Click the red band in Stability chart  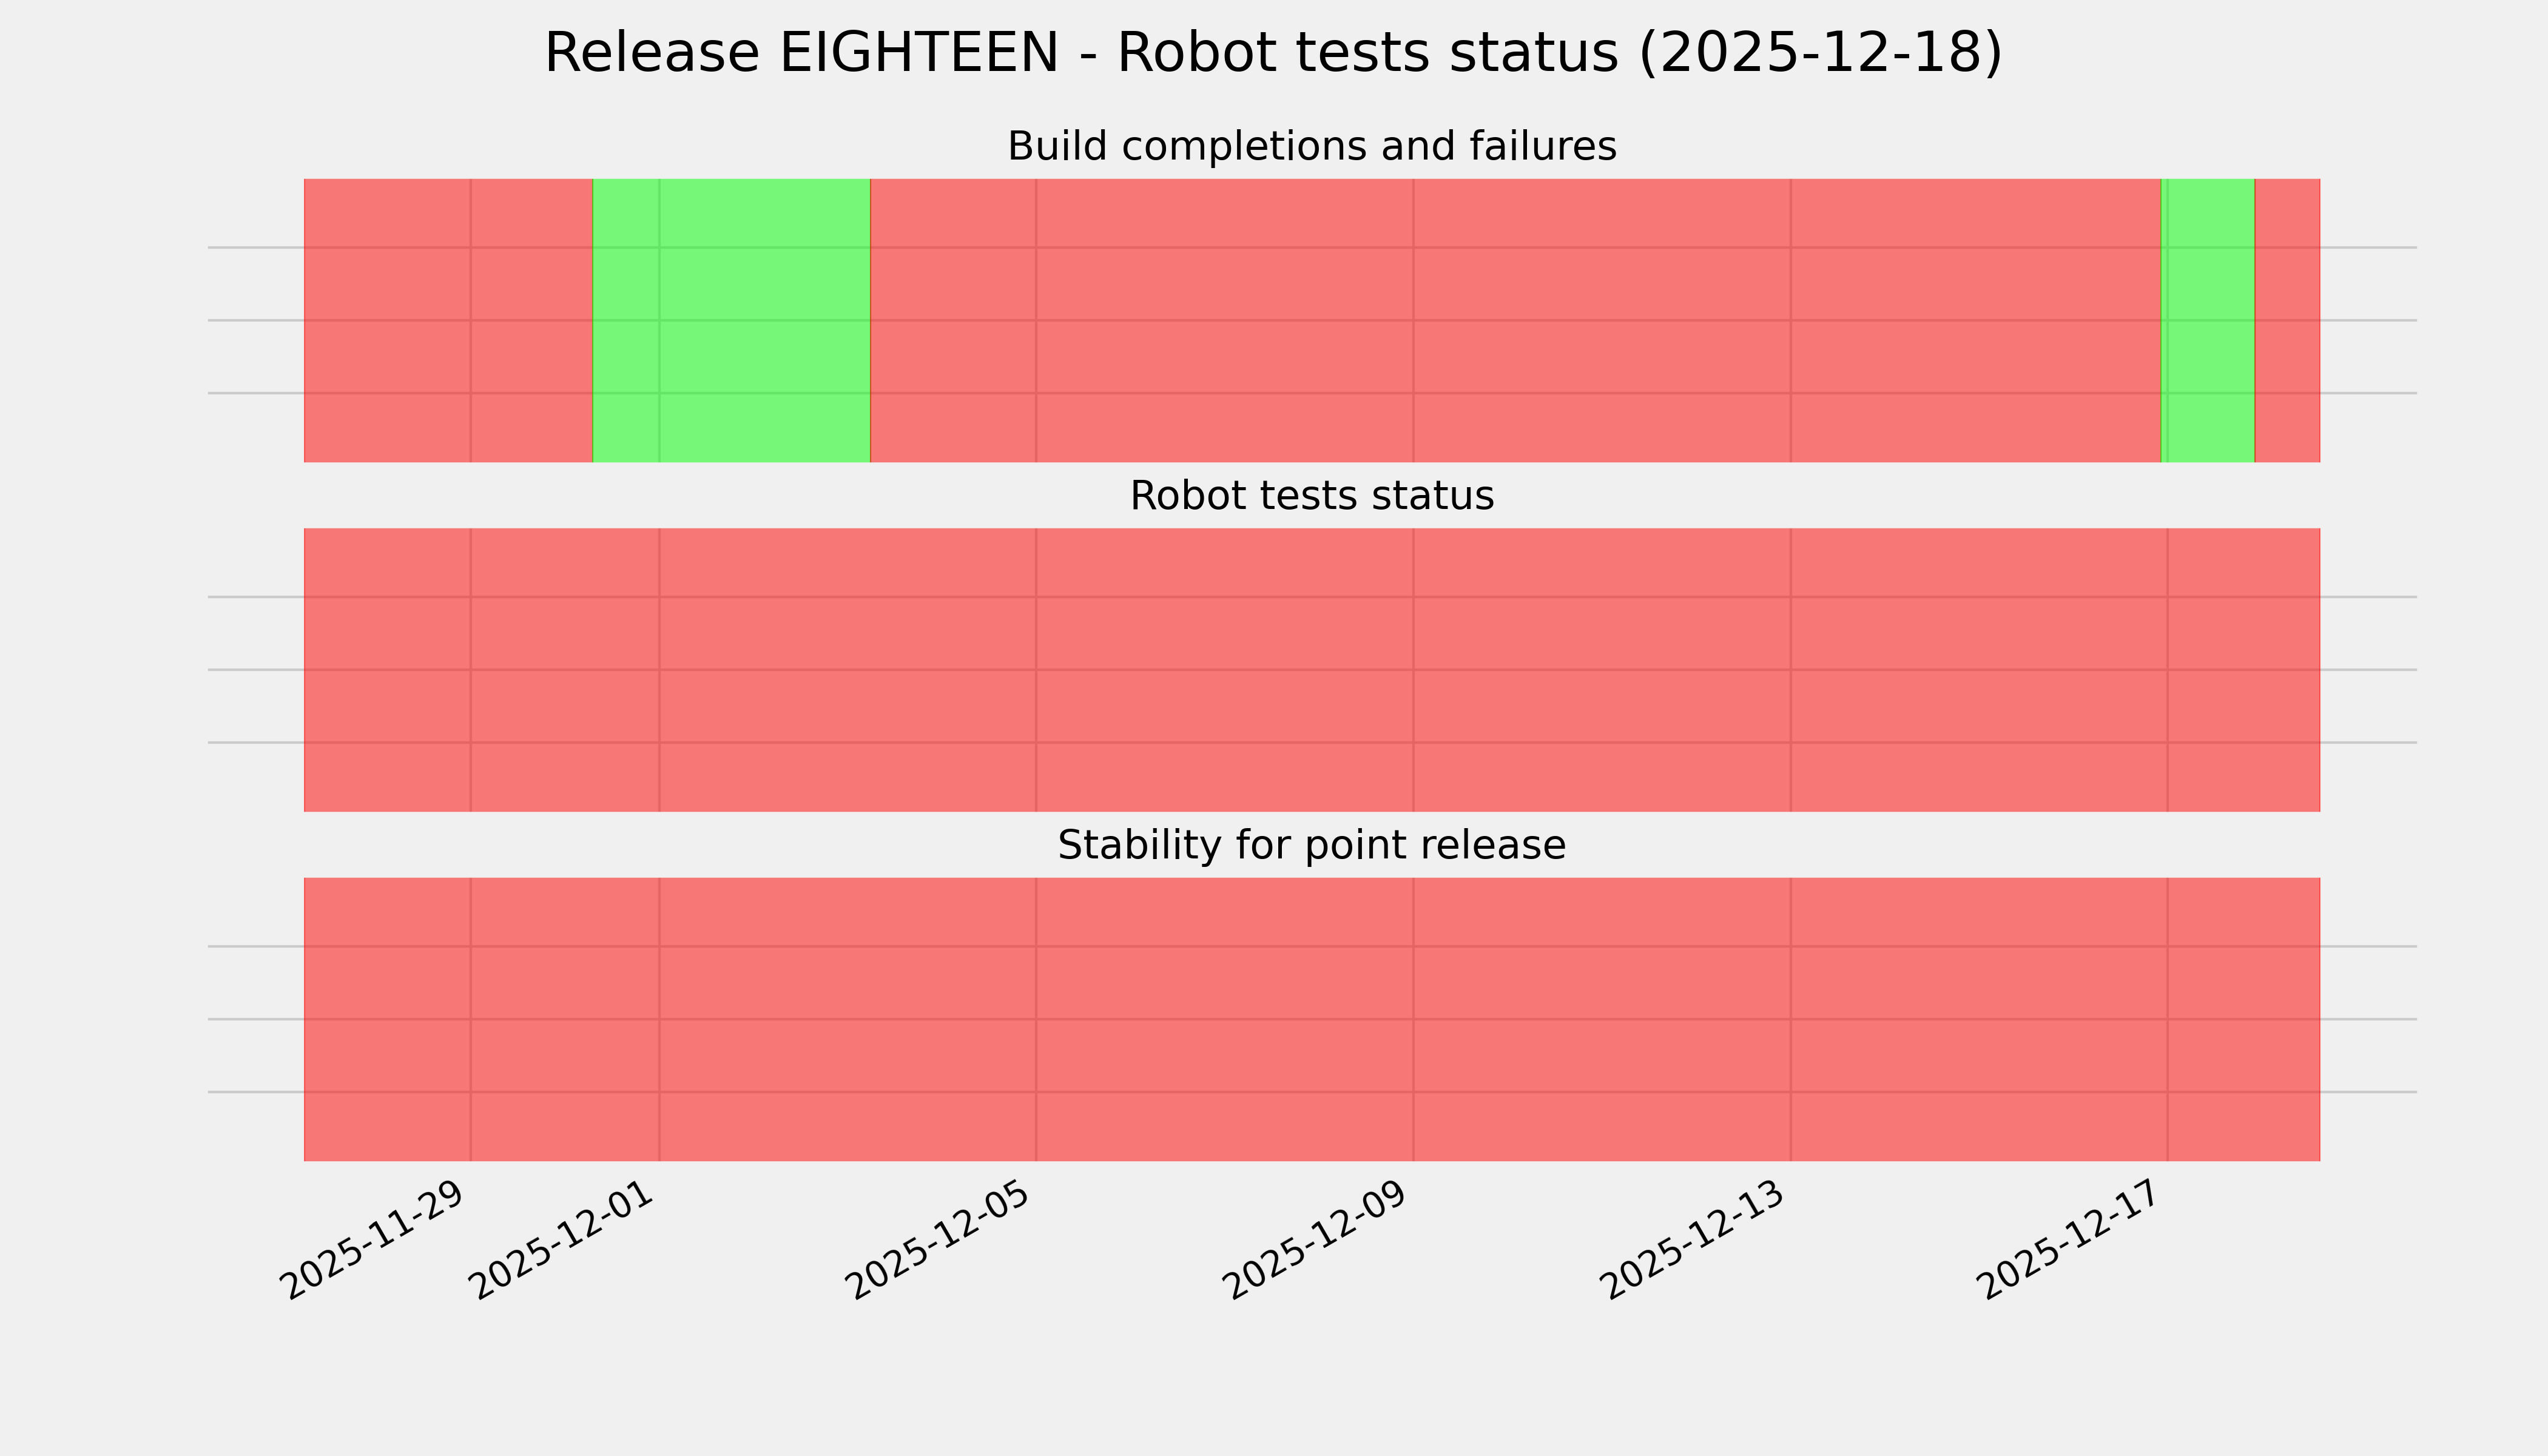[1311, 1019]
